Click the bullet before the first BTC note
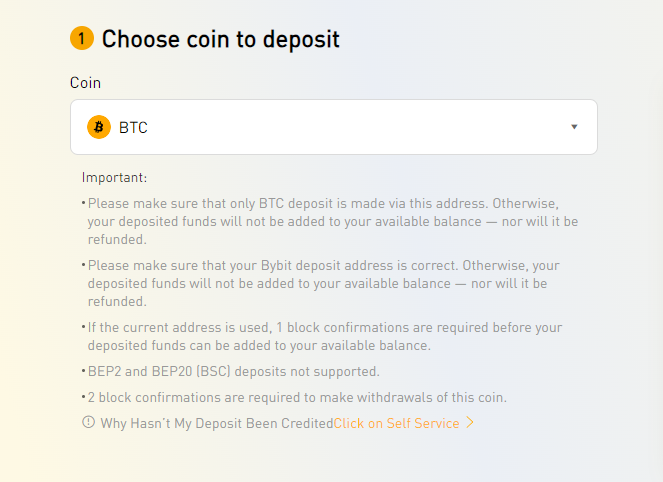The height and width of the screenshot is (482, 663). click(84, 203)
